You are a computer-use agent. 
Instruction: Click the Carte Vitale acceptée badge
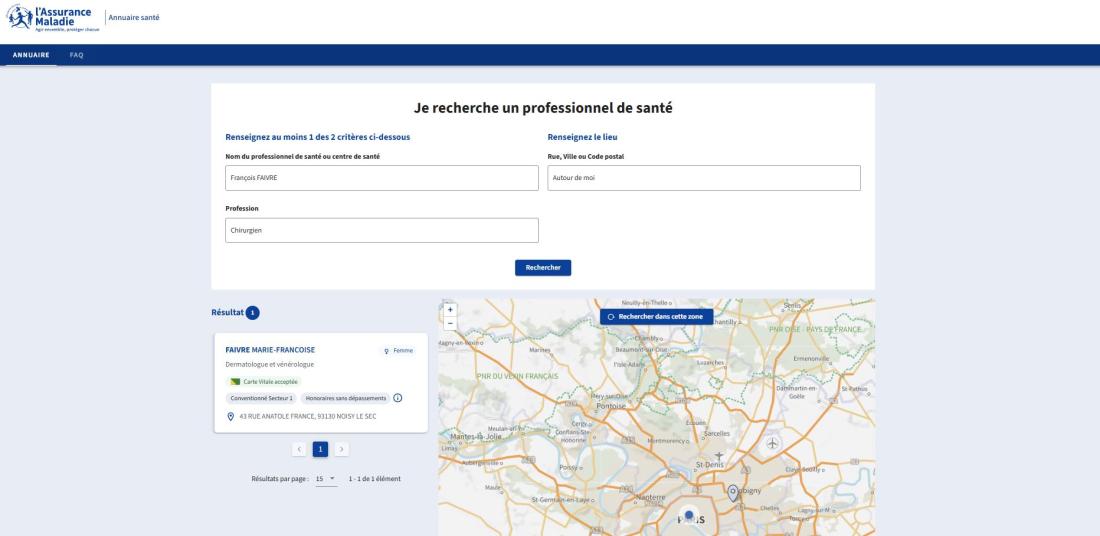point(257,381)
